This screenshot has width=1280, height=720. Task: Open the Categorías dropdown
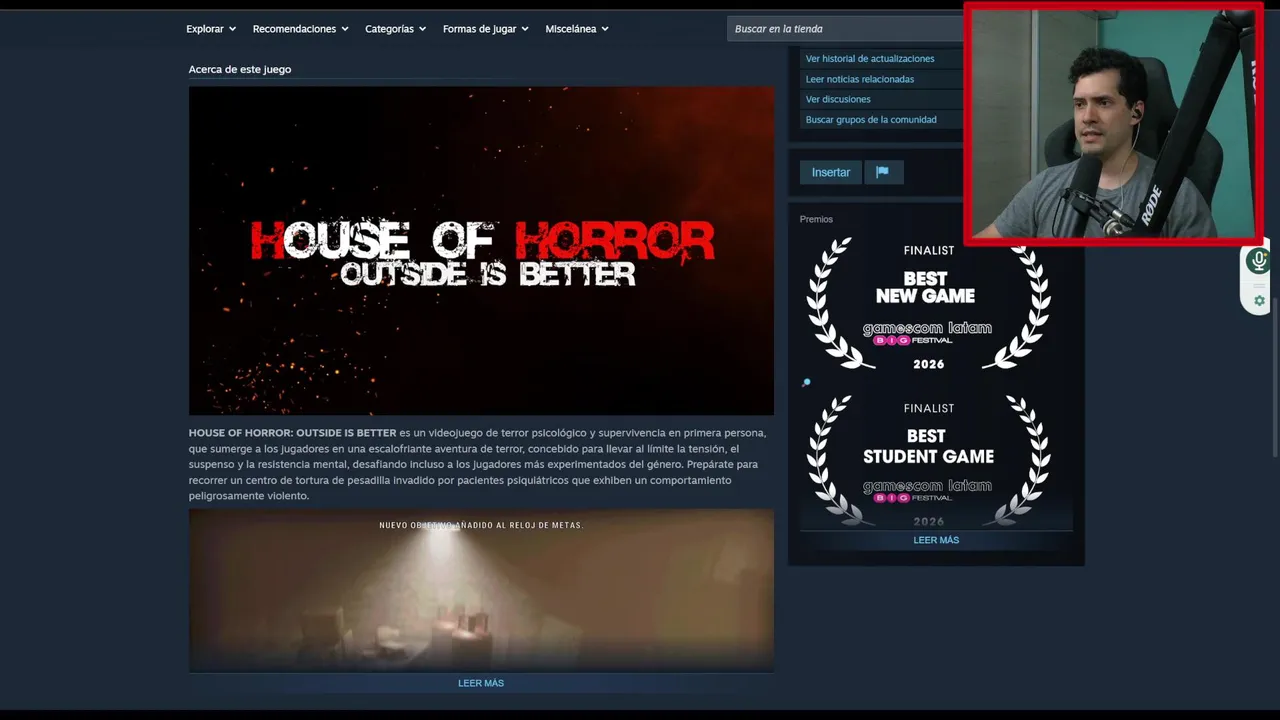[395, 29]
